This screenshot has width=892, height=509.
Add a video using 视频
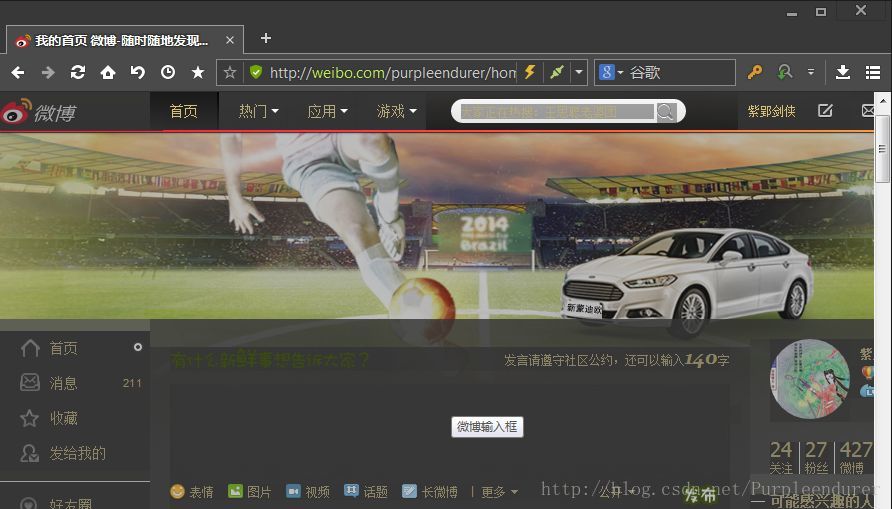click(x=308, y=492)
